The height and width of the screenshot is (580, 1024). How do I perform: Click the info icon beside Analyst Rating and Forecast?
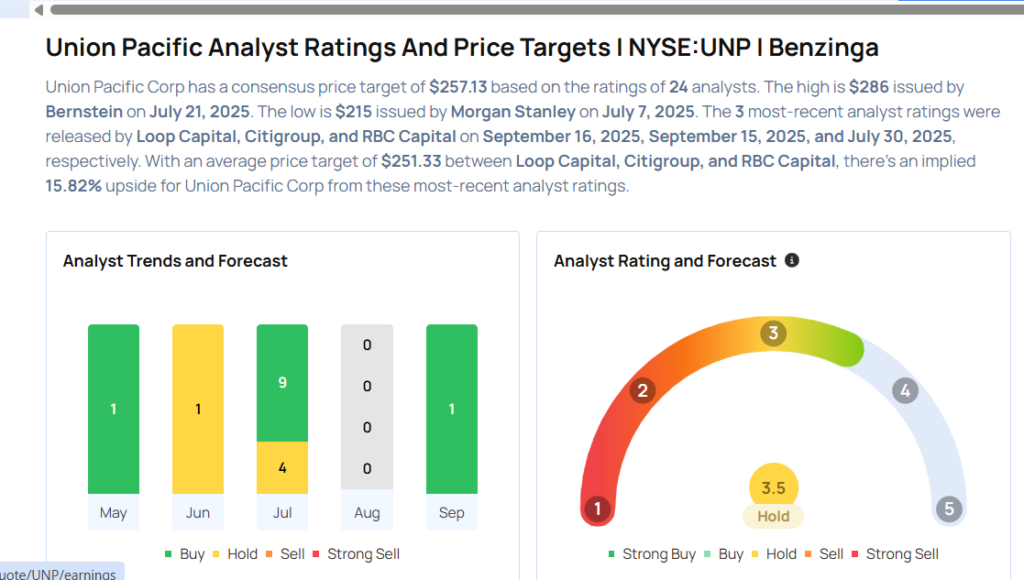tap(792, 260)
